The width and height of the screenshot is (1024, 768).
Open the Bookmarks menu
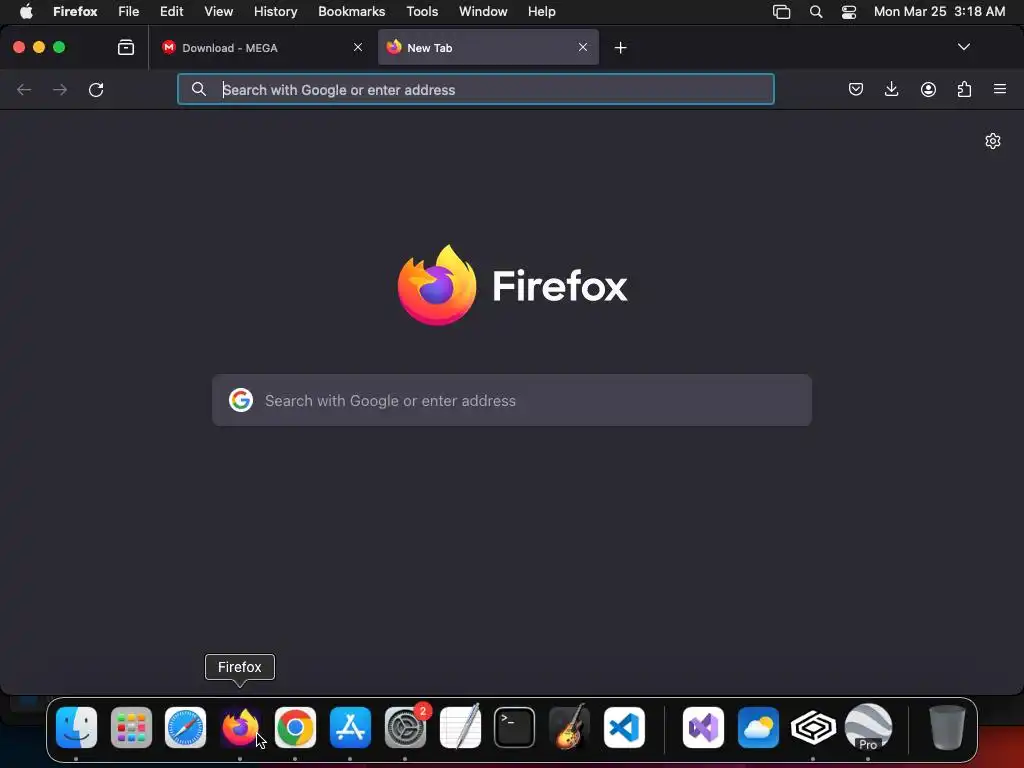point(351,12)
